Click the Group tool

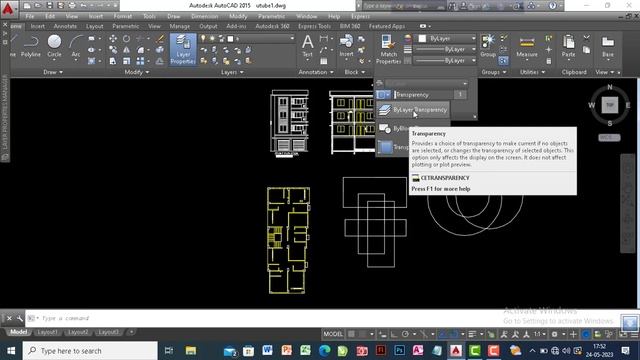488,46
